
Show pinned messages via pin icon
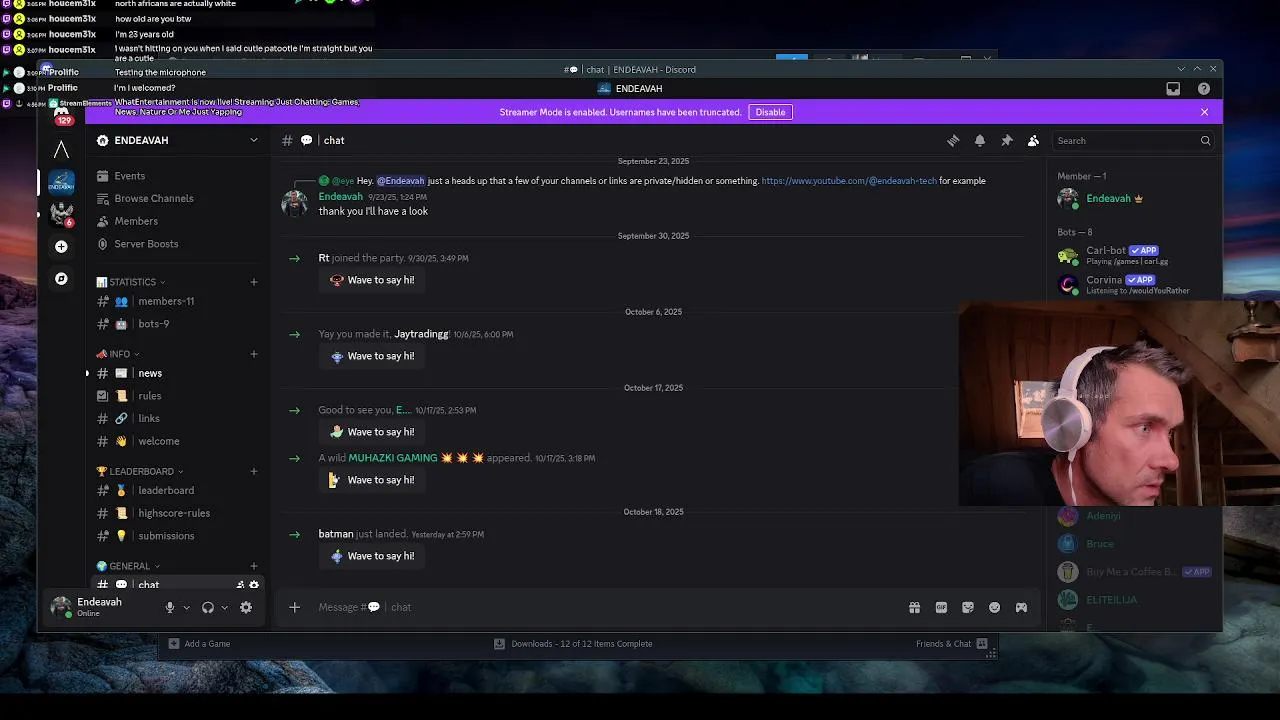coord(1007,141)
